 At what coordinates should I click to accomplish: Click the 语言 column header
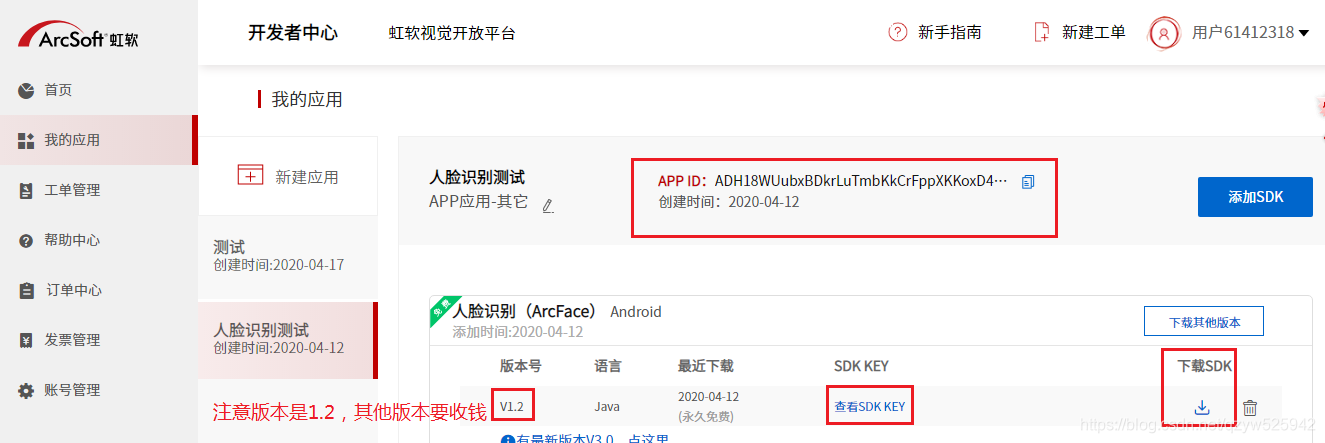pos(608,366)
